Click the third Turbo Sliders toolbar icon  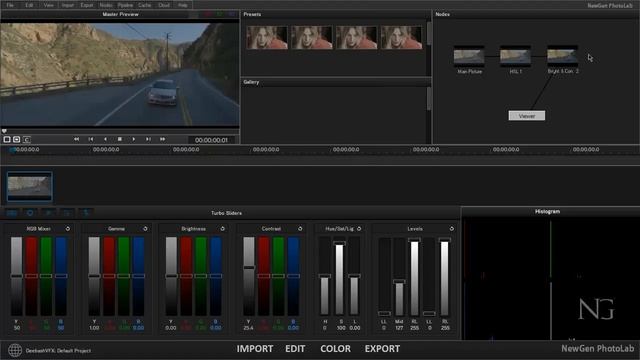coord(49,213)
